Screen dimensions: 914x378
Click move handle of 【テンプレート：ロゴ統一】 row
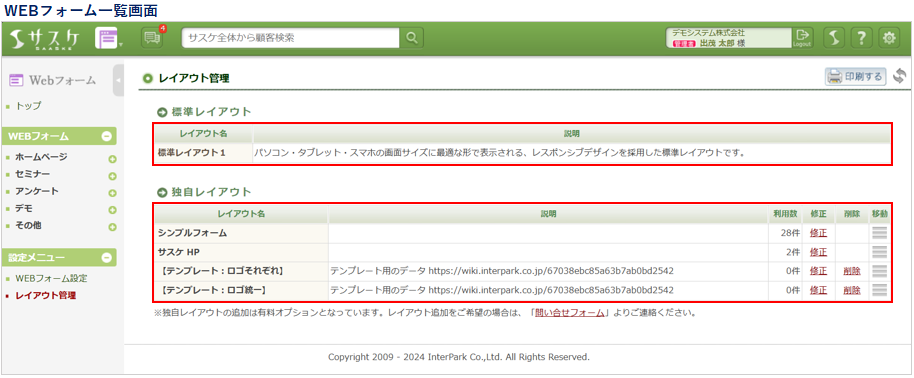[x=880, y=290]
